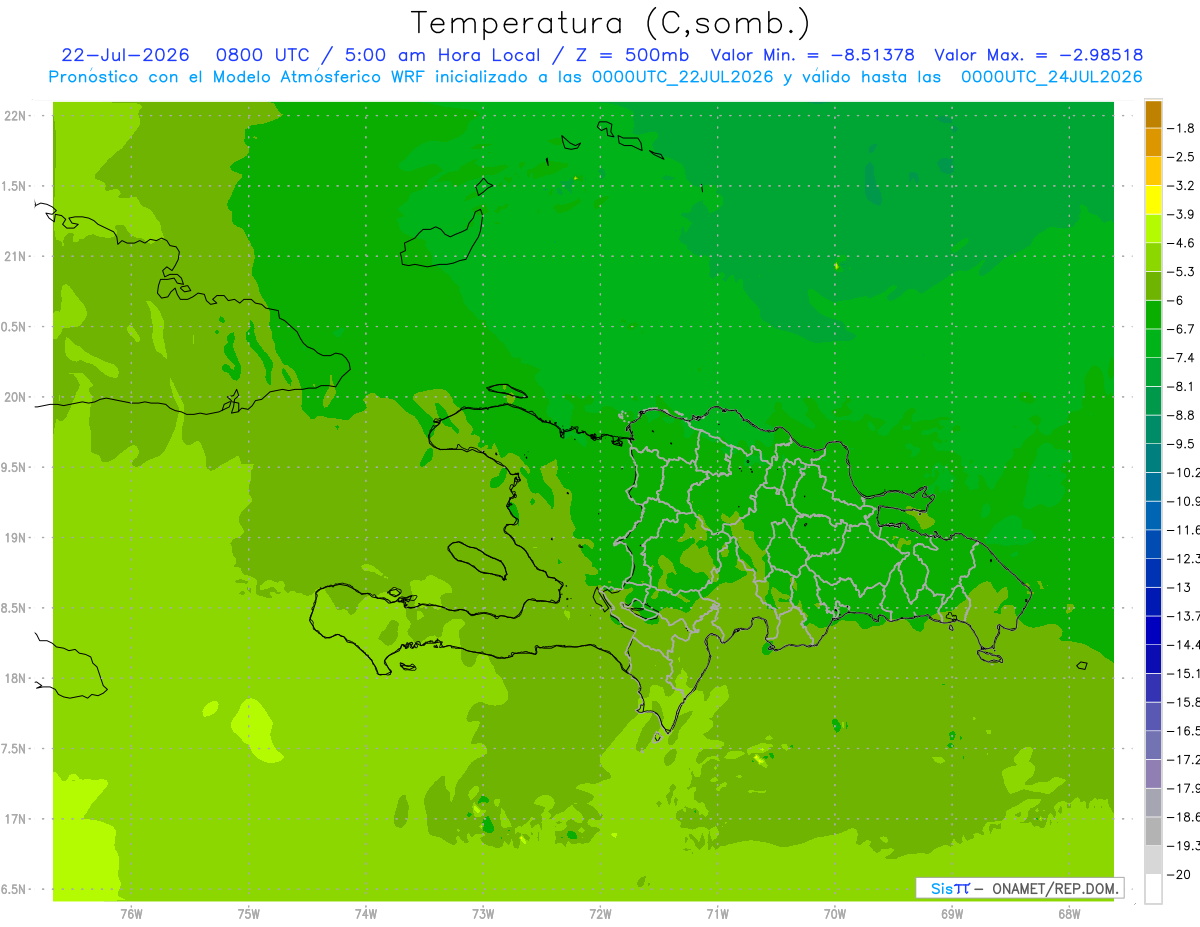Click the '73W' longitude axis label
This screenshot has width=1200, height=927.
[x=483, y=914]
